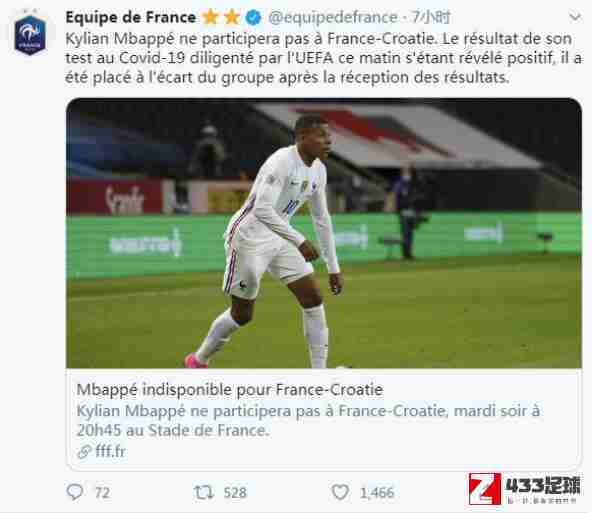
Task: Click the blue verified badge icon
Action: tap(253, 17)
